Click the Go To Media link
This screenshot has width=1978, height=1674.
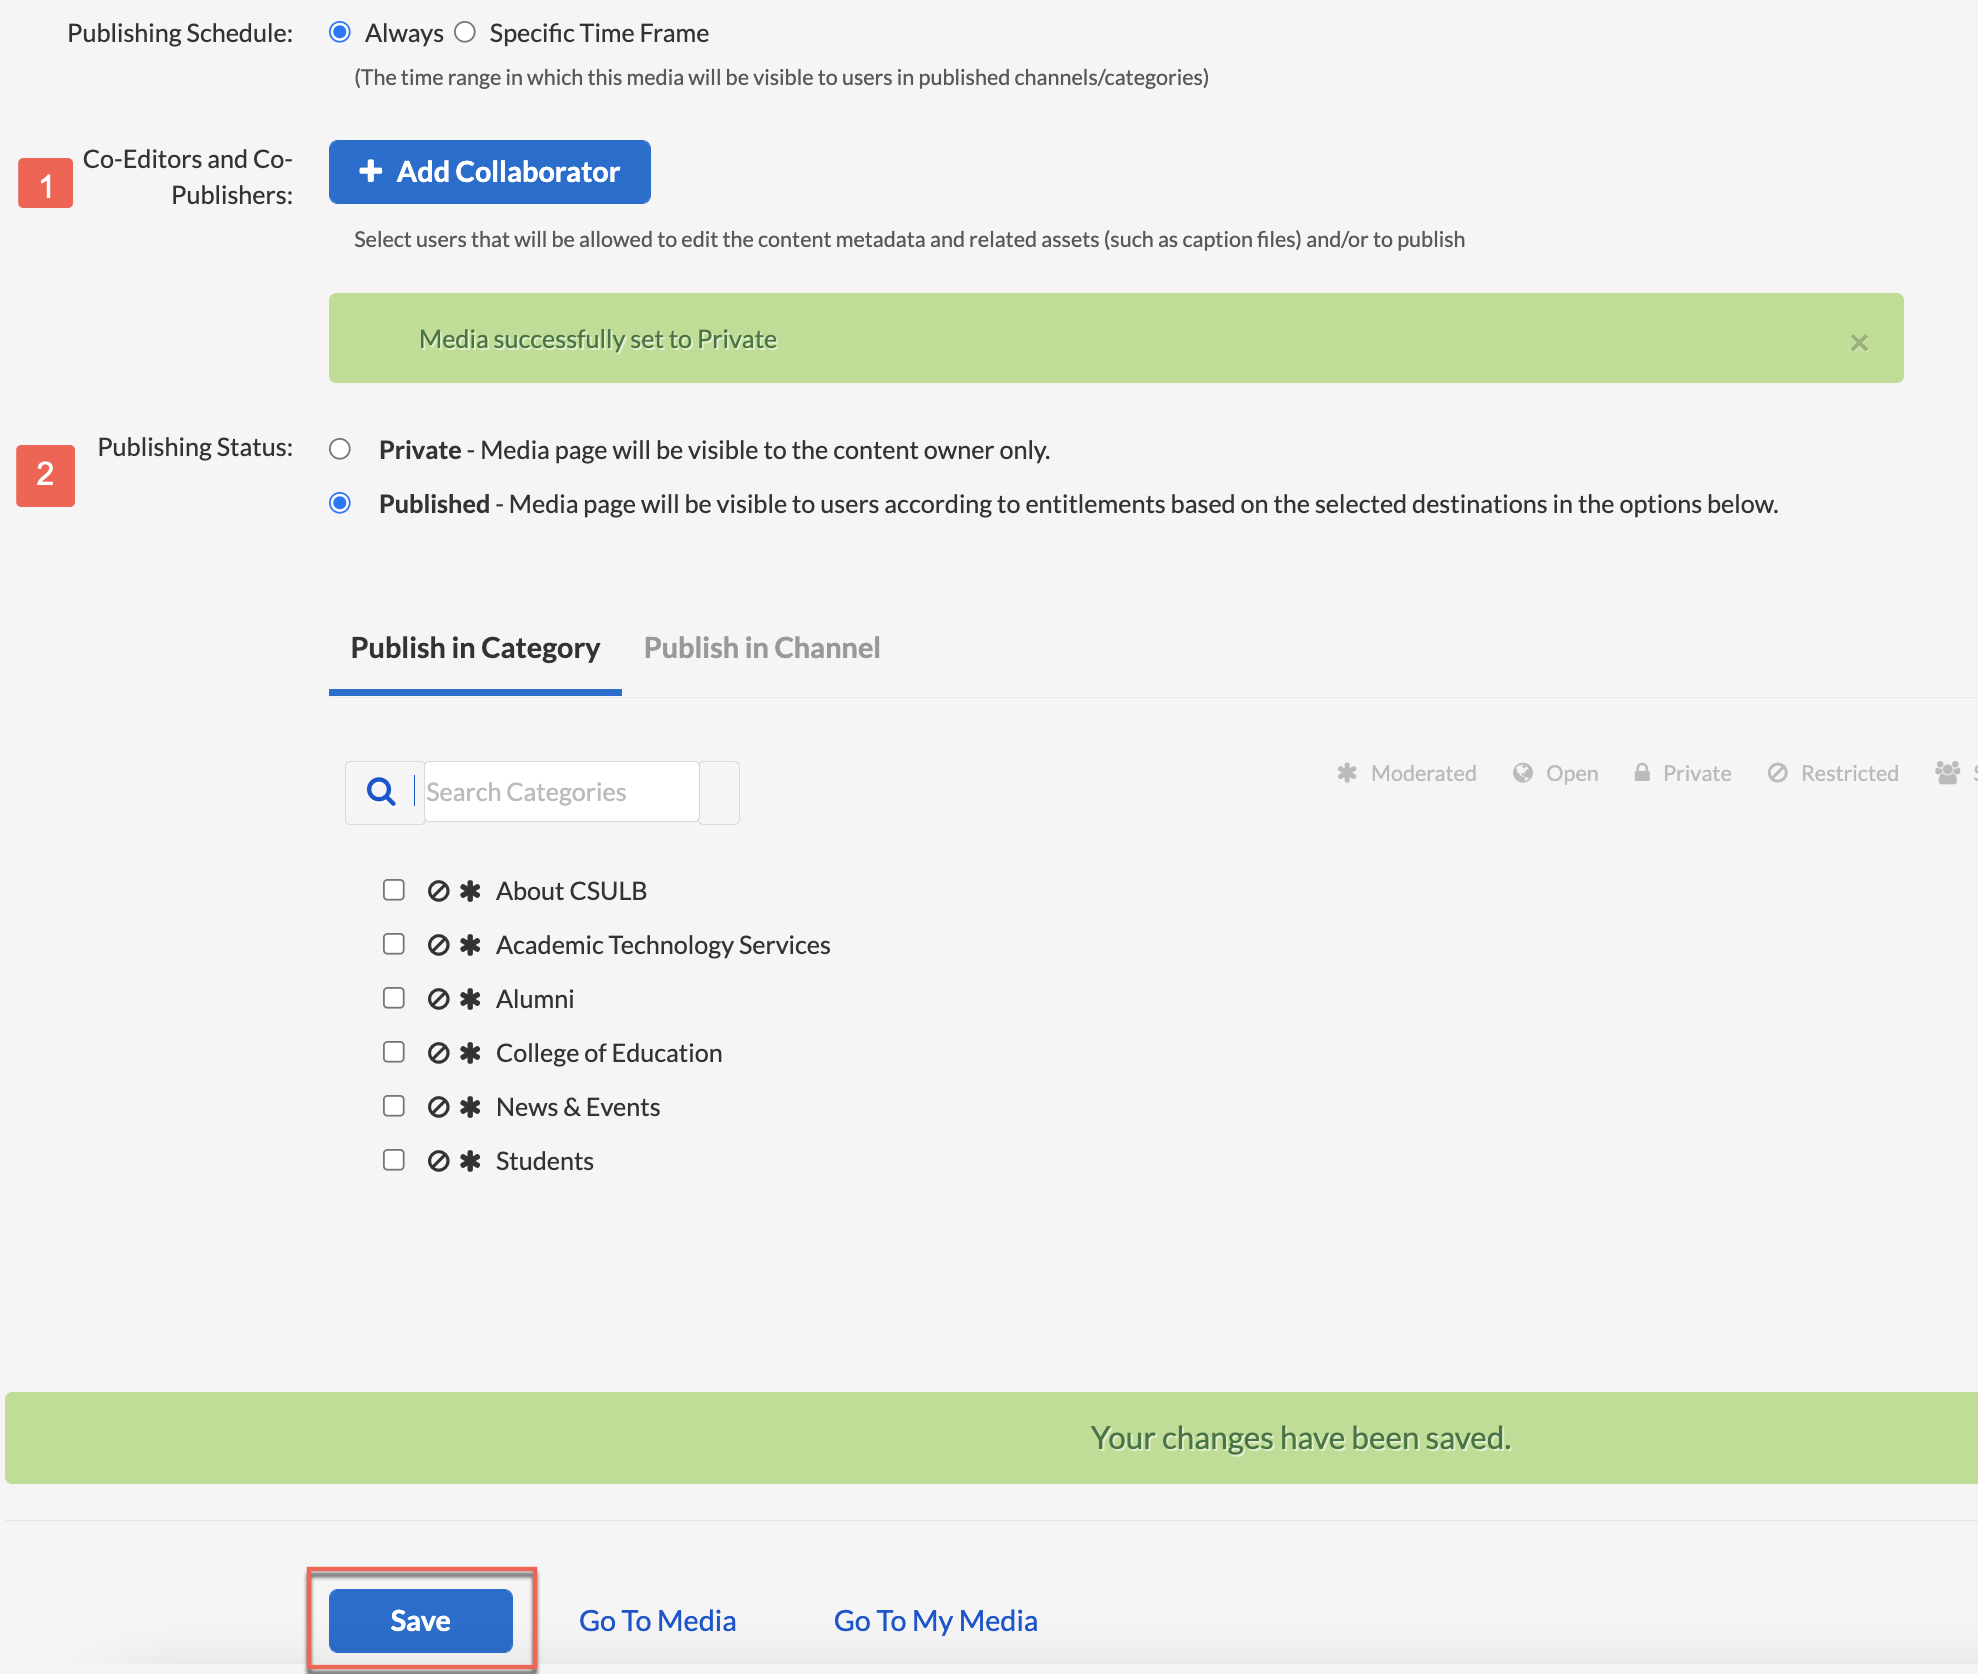(658, 1619)
